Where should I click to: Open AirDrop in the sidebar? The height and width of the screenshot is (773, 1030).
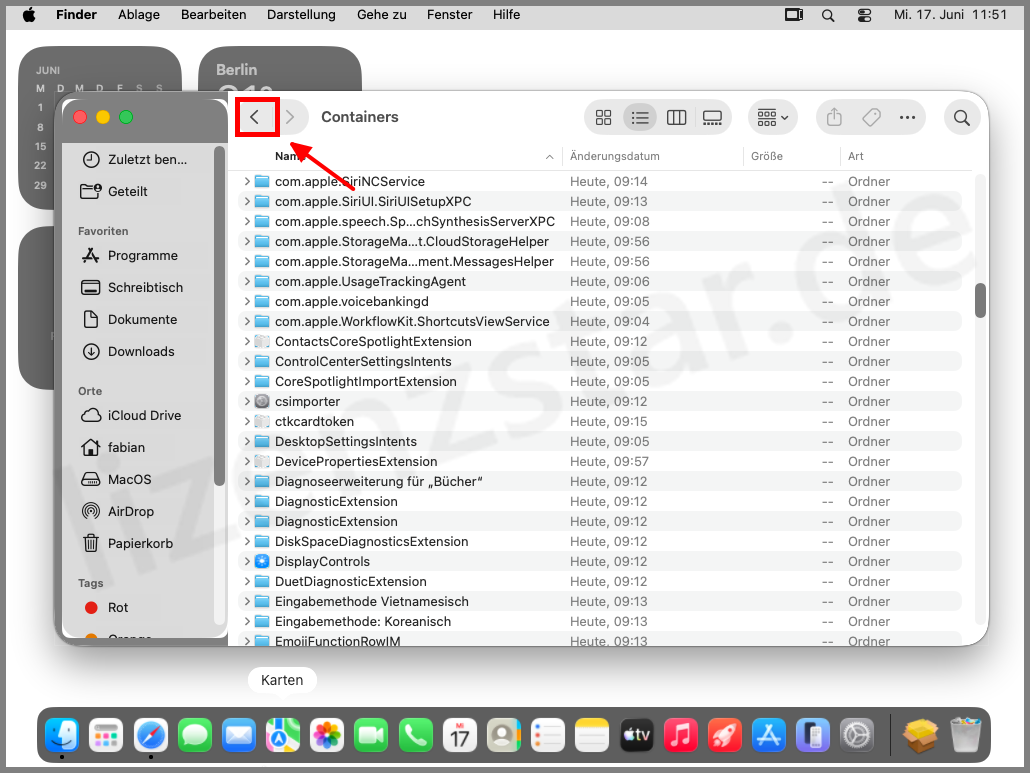[x=118, y=511]
